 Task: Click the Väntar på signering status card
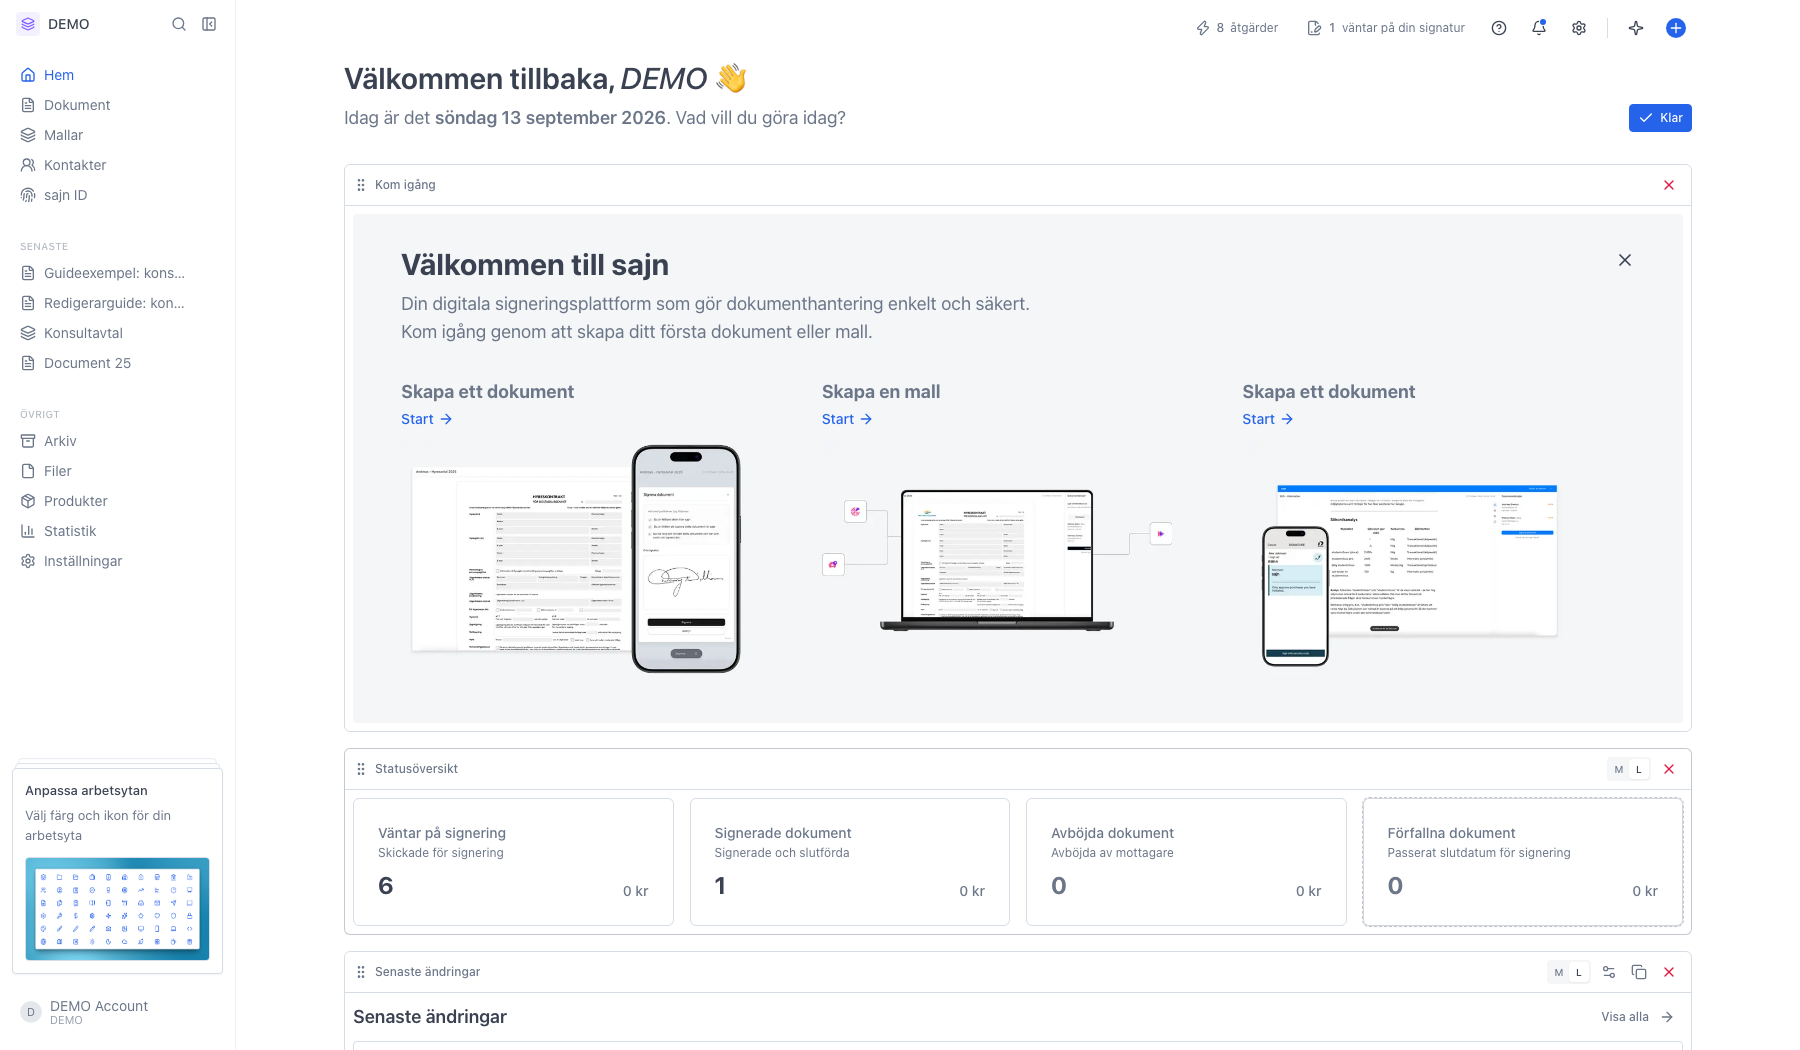coord(513,862)
